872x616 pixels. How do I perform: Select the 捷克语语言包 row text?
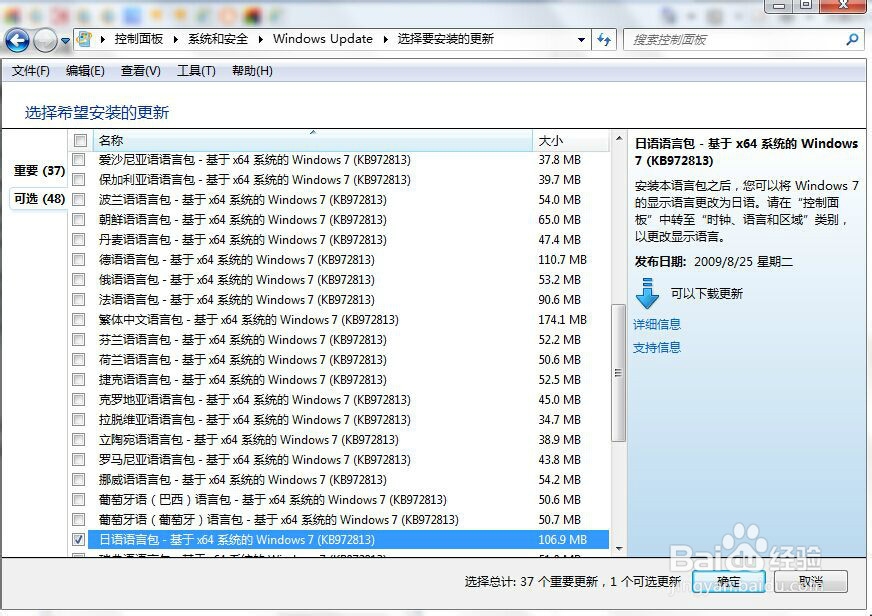tap(242, 380)
